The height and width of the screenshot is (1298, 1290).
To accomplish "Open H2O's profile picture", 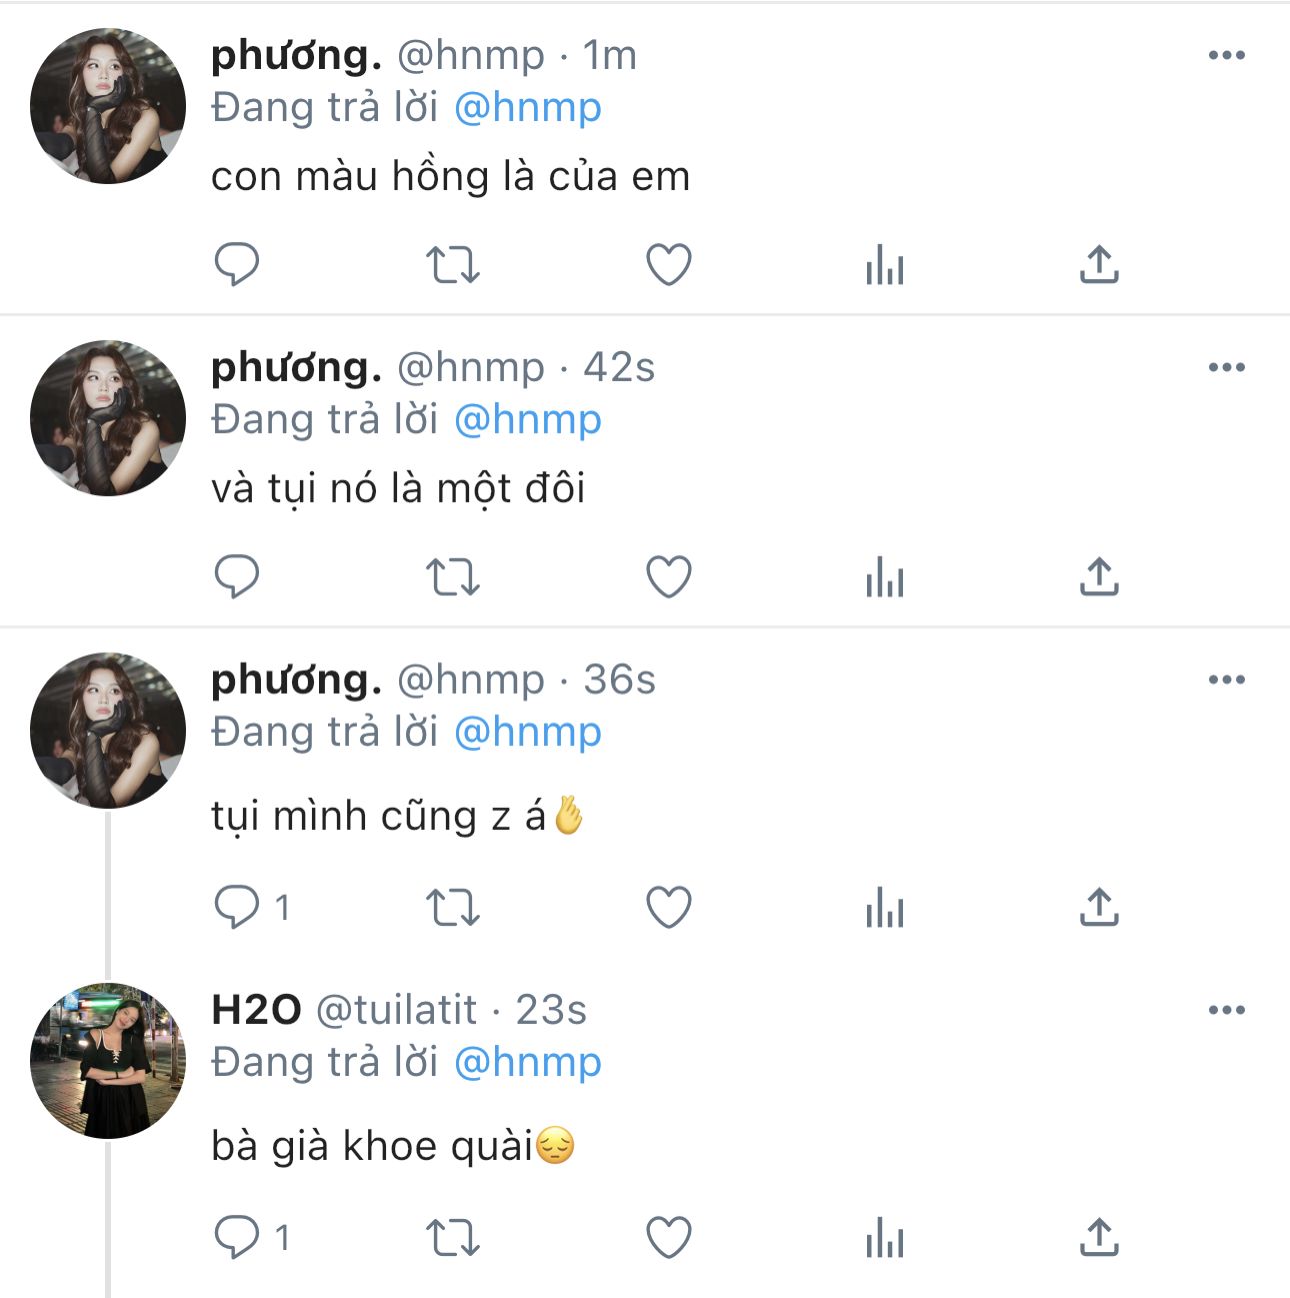I will coord(108,1061).
